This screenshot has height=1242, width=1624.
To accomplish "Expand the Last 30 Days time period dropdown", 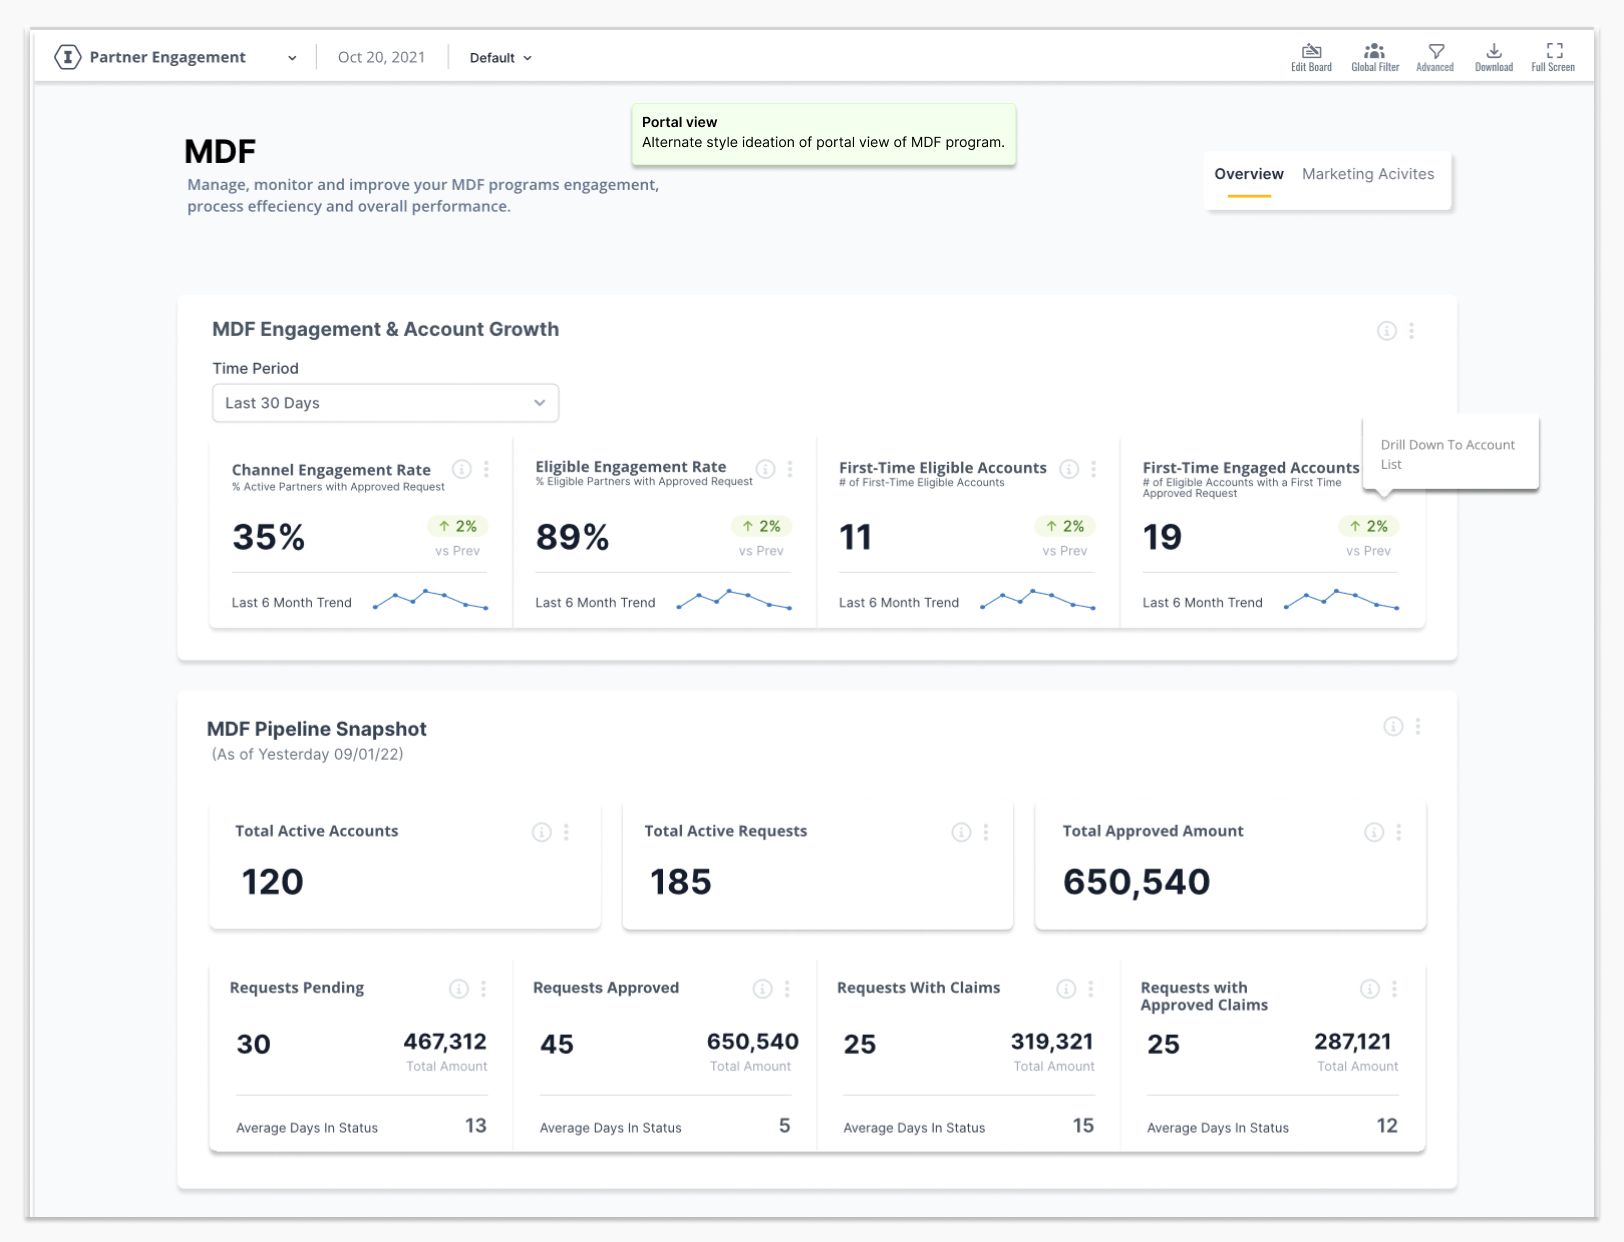I will (385, 403).
